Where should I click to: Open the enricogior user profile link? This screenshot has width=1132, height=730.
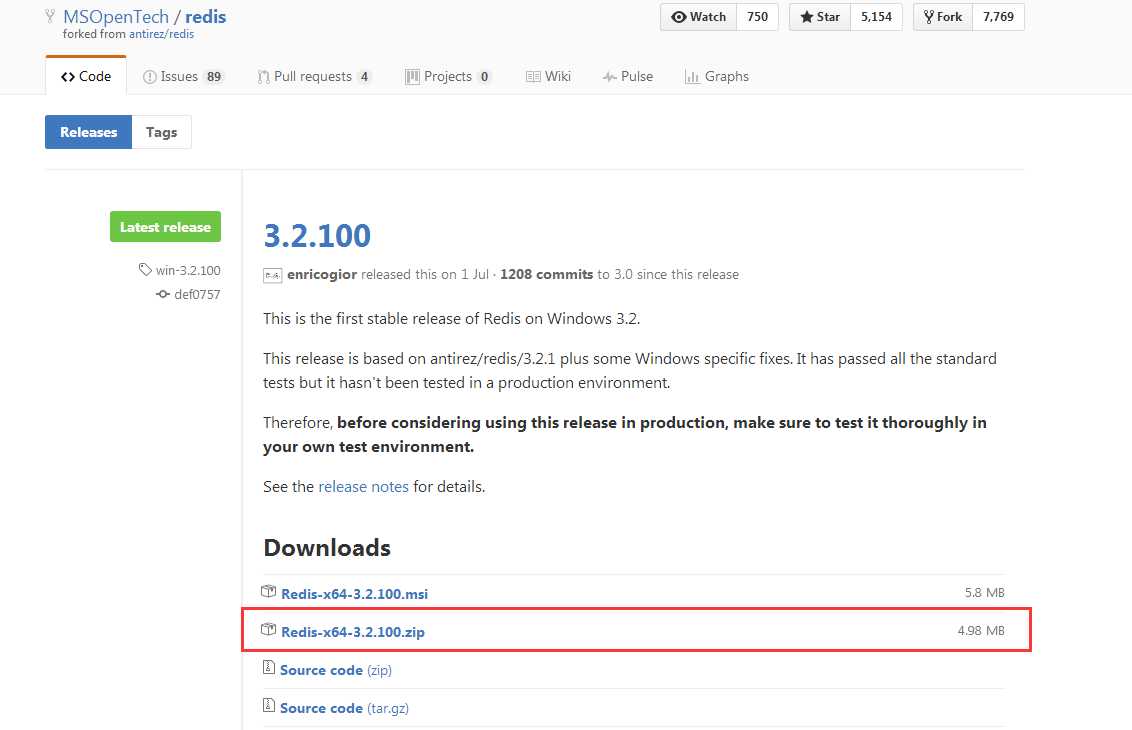[x=322, y=274]
